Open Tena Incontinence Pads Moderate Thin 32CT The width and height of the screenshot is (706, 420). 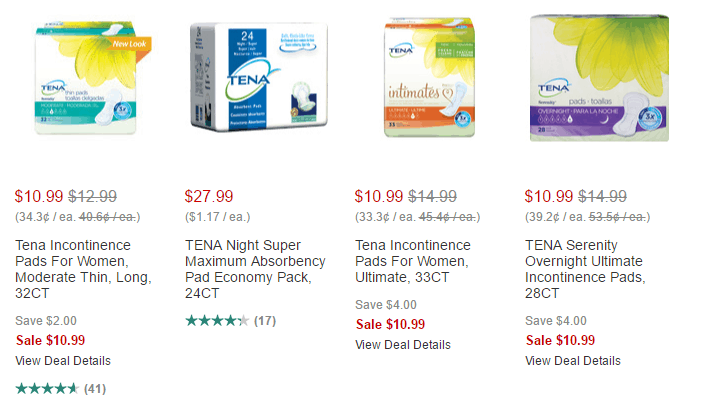pyautogui.click(x=73, y=270)
